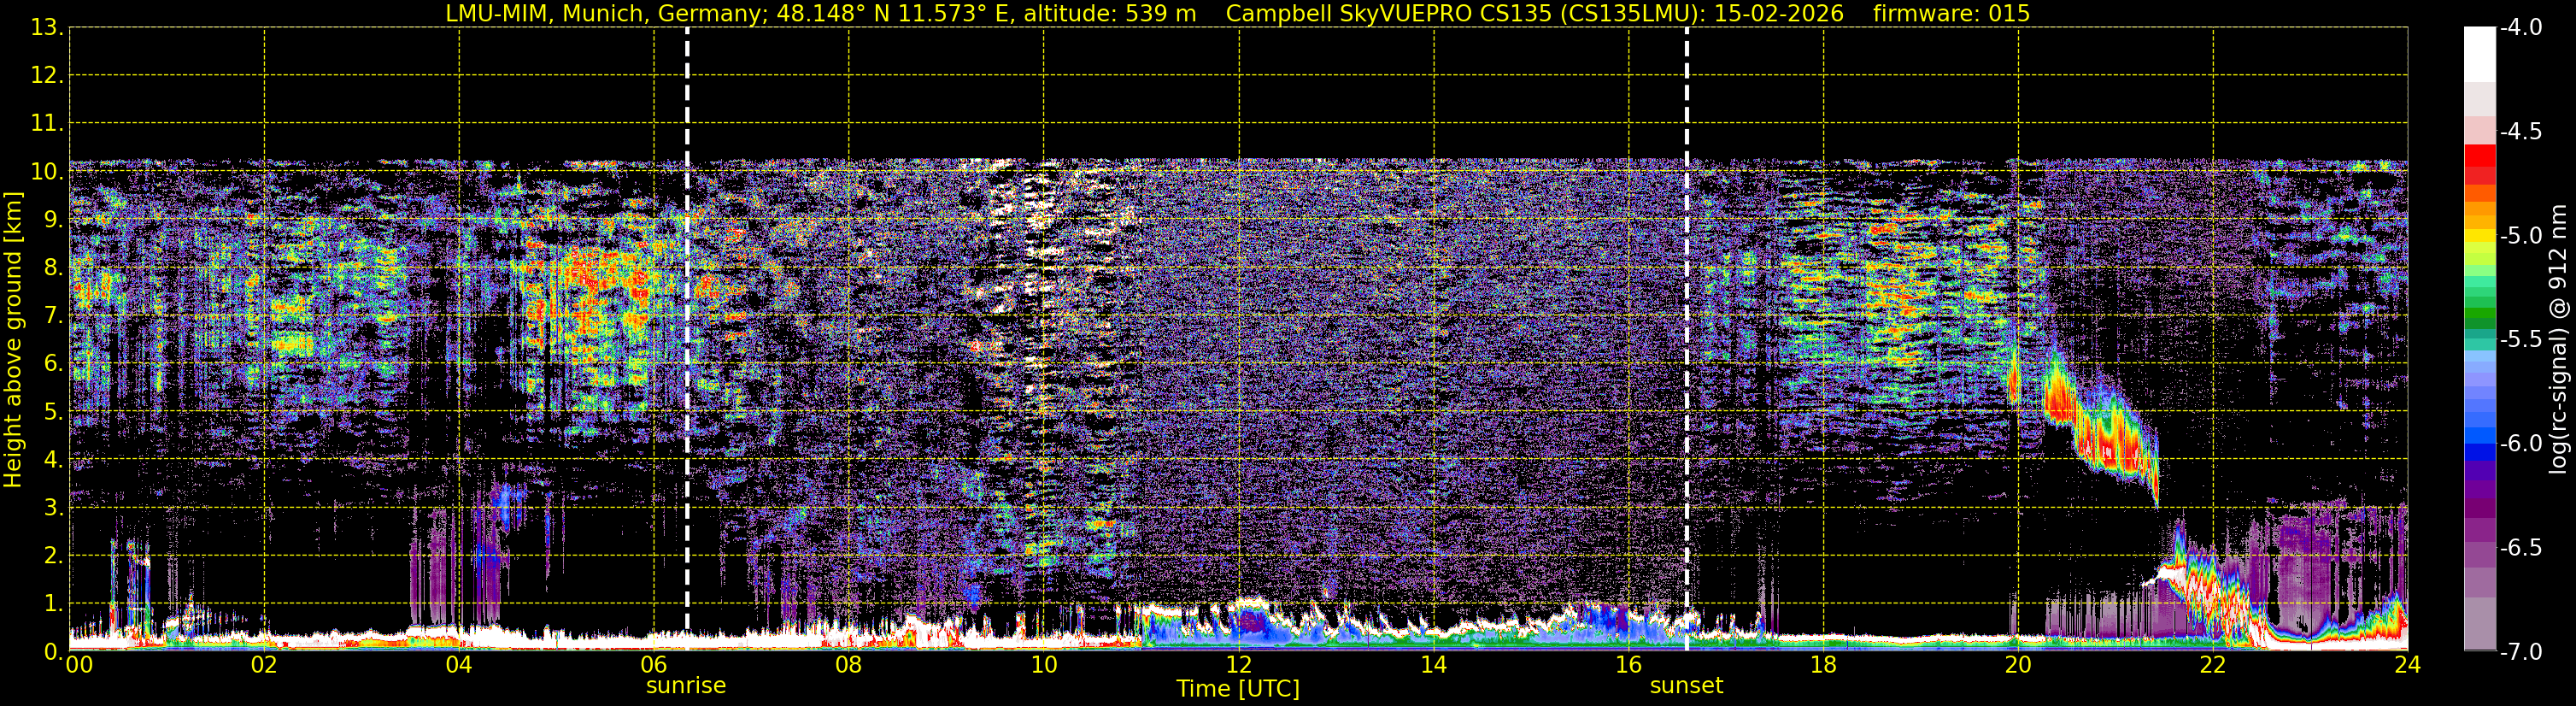Image resolution: width=2576 pixels, height=706 pixels.
Task: Click the time axis tick label 02
Action: coord(264,665)
